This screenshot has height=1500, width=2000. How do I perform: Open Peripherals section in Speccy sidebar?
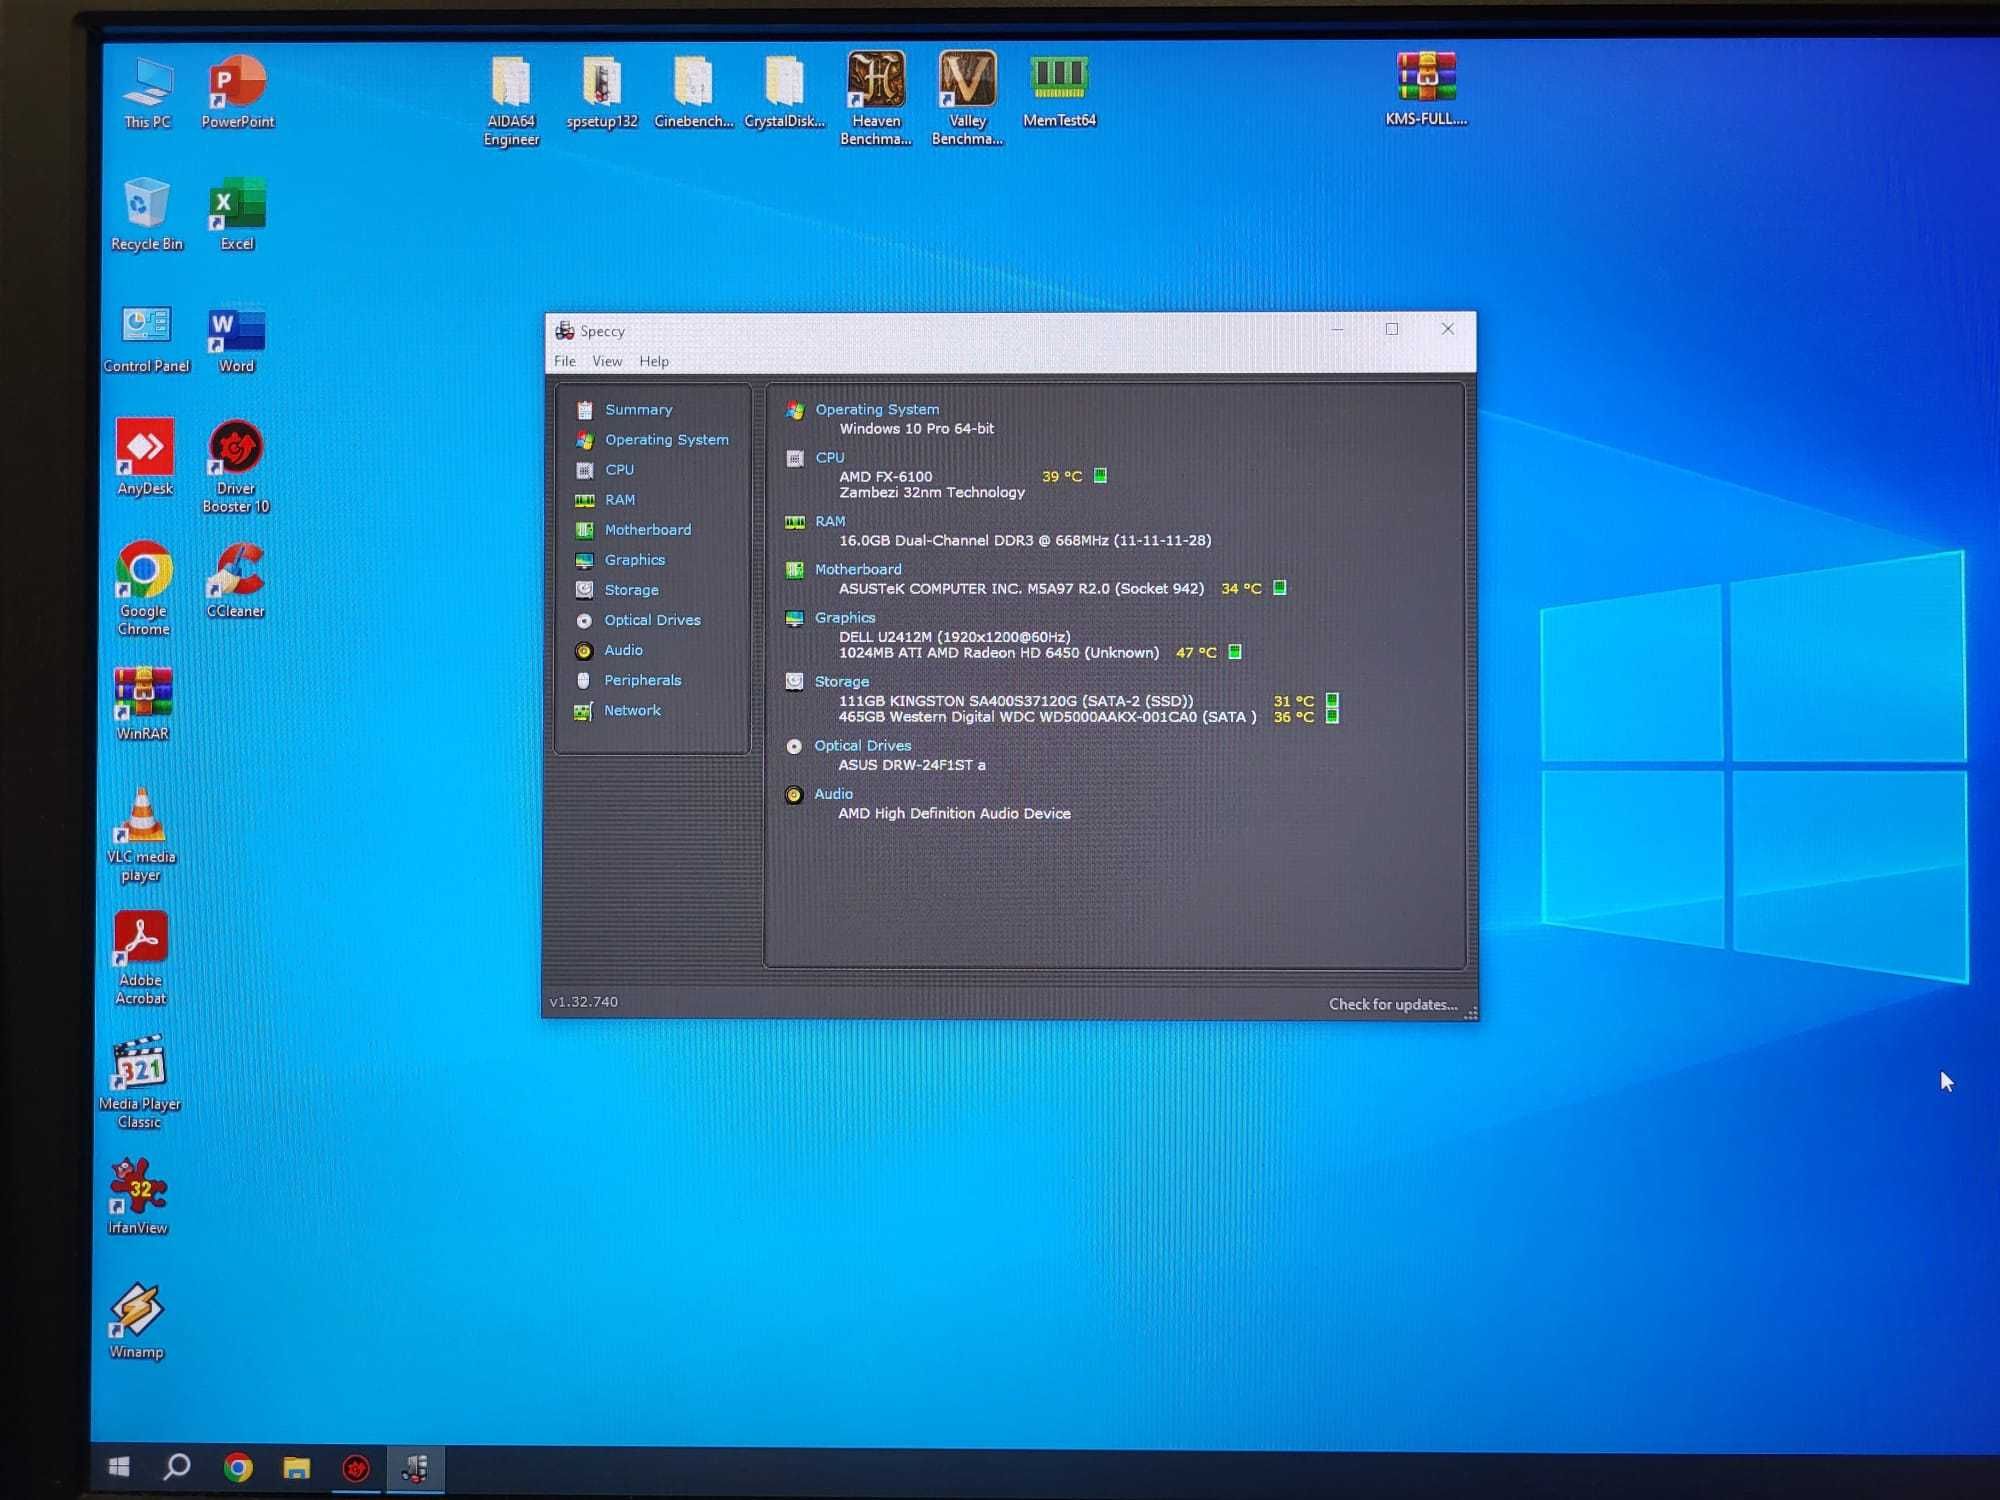click(642, 680)
